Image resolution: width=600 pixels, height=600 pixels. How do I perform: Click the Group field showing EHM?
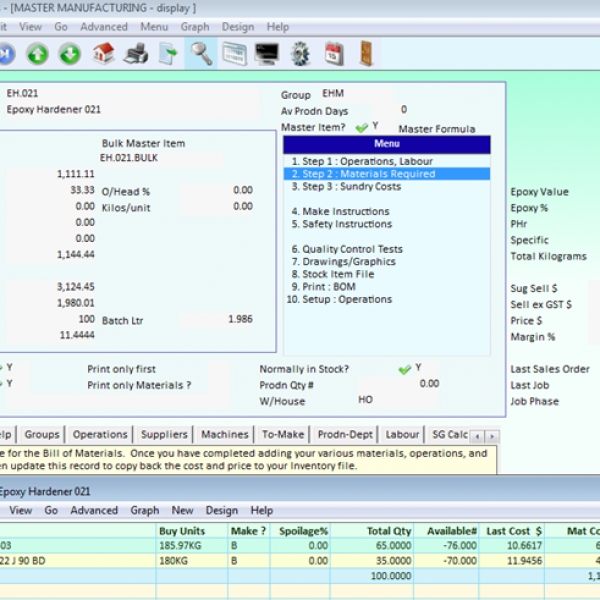click(x=357, y=93)
